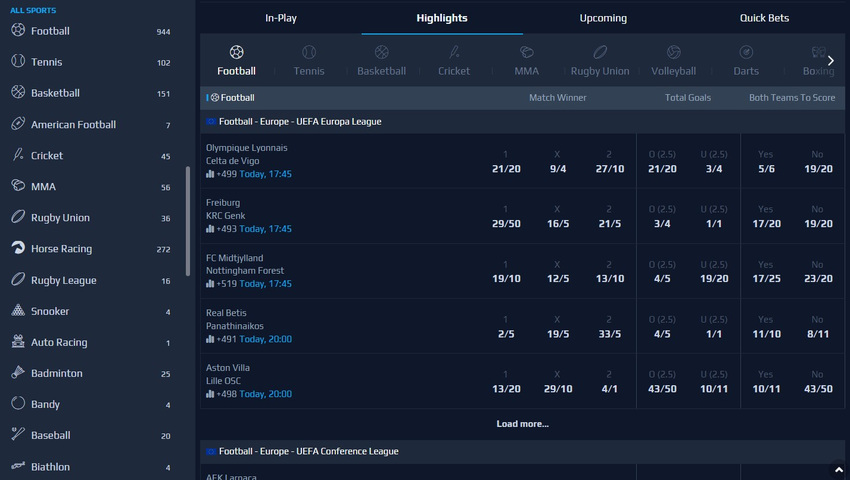Collapse the UEFA Europa League group header
Screen dimensions: 850x480
click(x=522, y=121)
